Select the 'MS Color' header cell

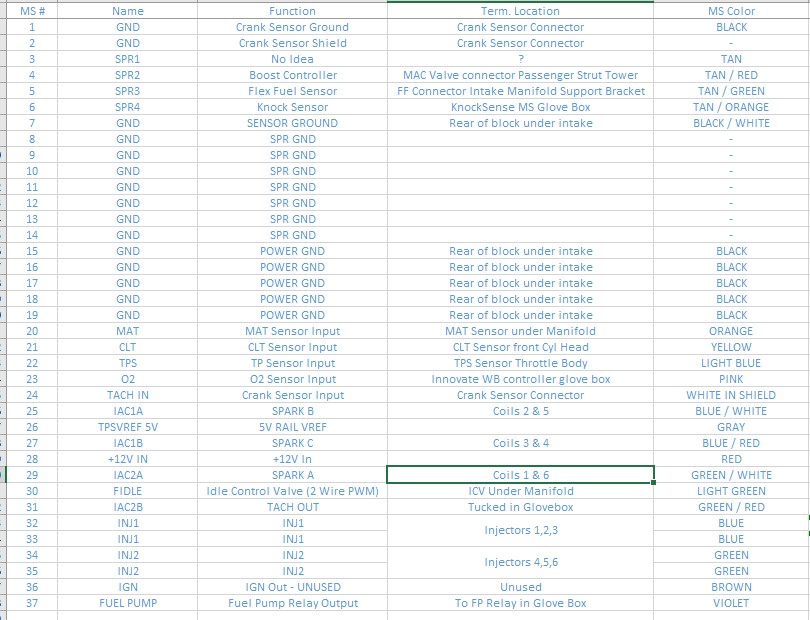coord(731,11)
